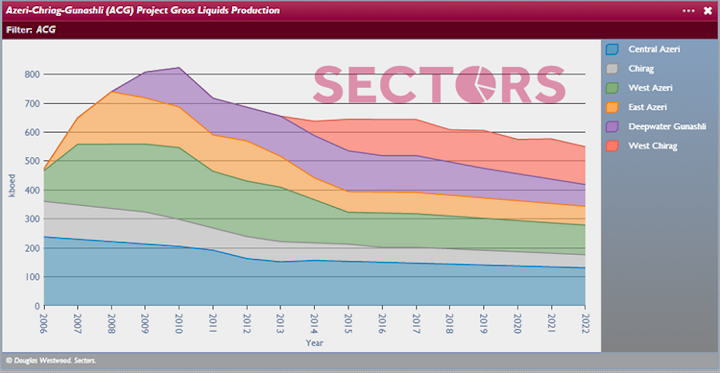The height and width of the screenshot is (373, 720).
Task: Hide the Central Azeri series via its label
Action: pyautogui.click(x=654, y=49)
